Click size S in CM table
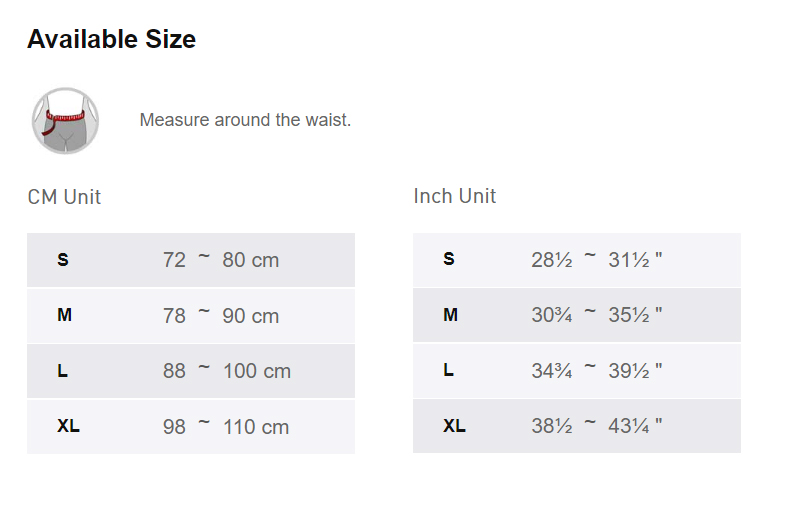 63,260
